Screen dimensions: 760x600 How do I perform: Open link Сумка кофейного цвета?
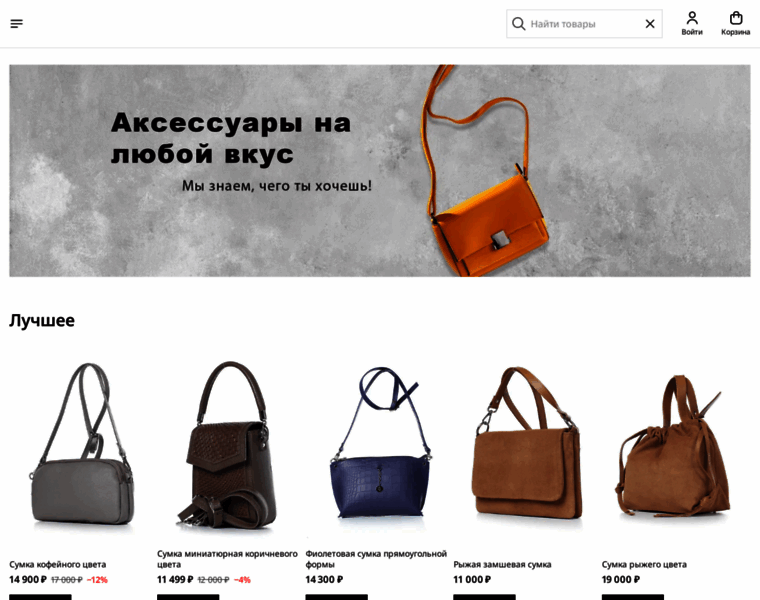click(58, 565)
